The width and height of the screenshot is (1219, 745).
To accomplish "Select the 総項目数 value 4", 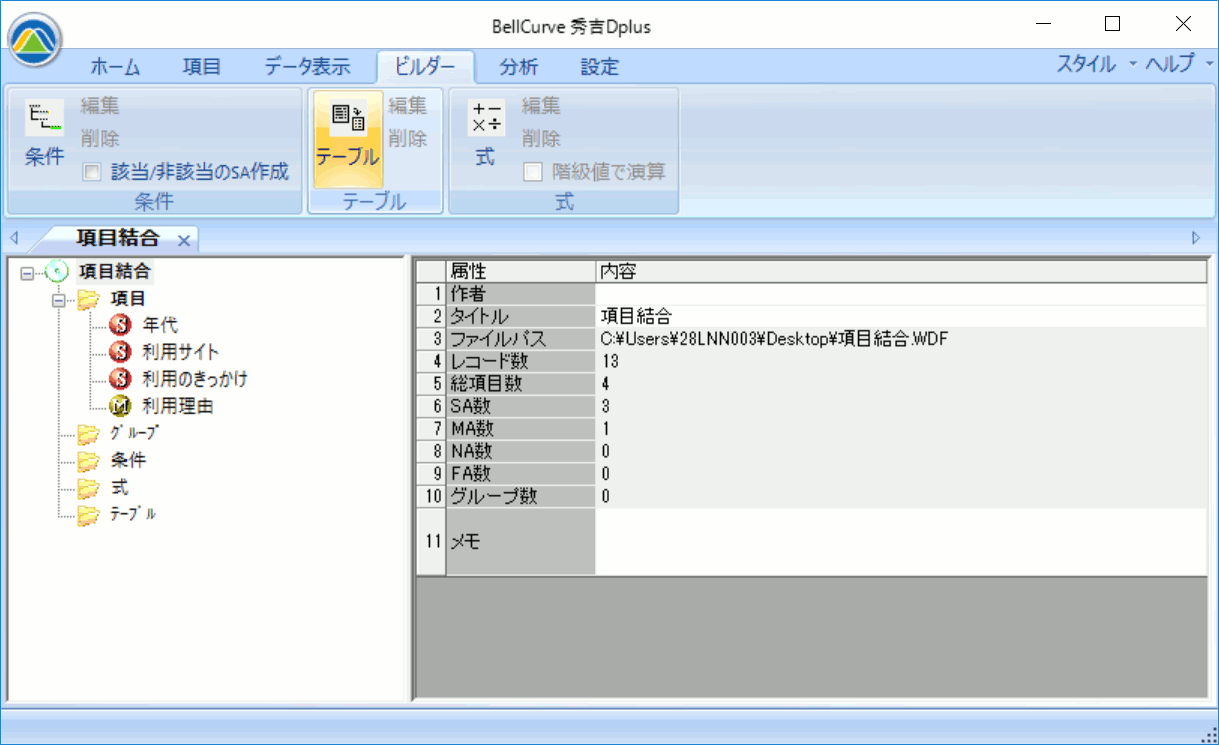I will 901,384.
